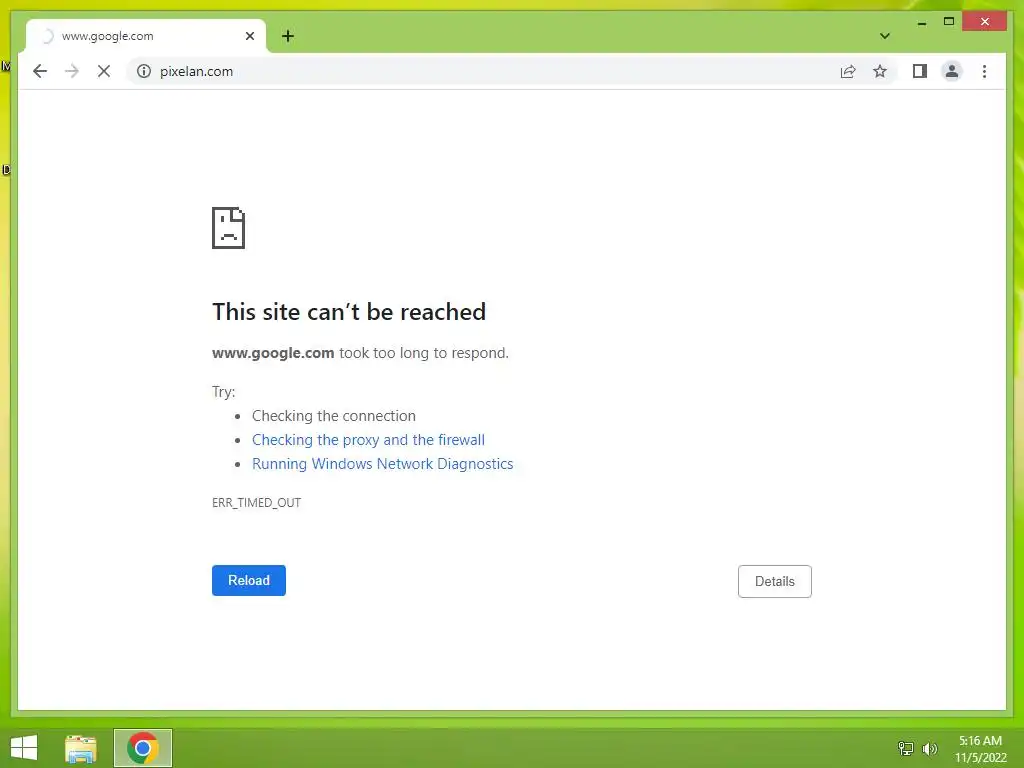Show error Details

(x=775, y=581)
